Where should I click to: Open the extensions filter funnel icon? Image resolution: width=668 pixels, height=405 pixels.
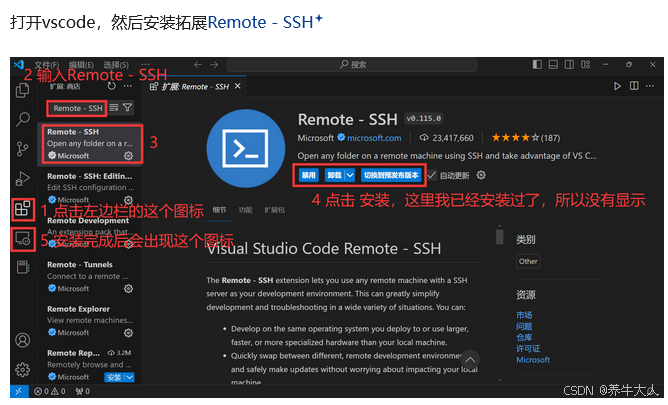click(x=127, y=108)
